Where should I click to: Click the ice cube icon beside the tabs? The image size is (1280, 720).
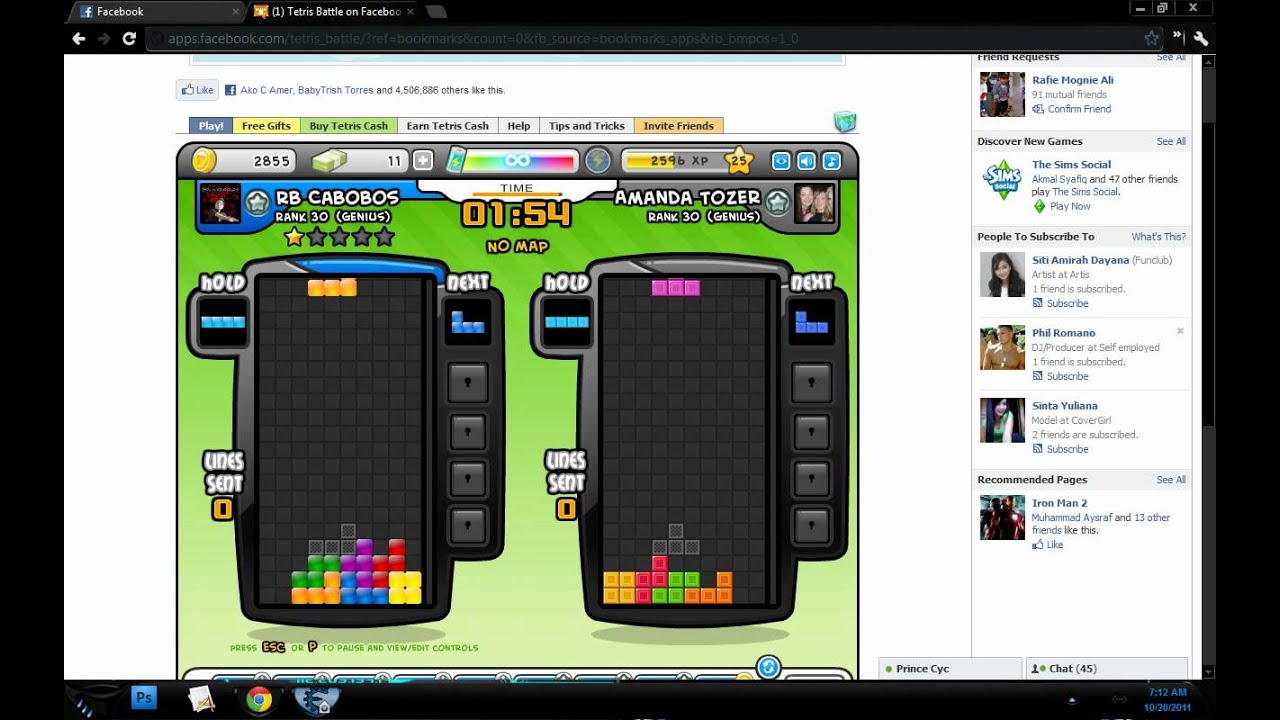pyautogui.click(x=845, y=122)
